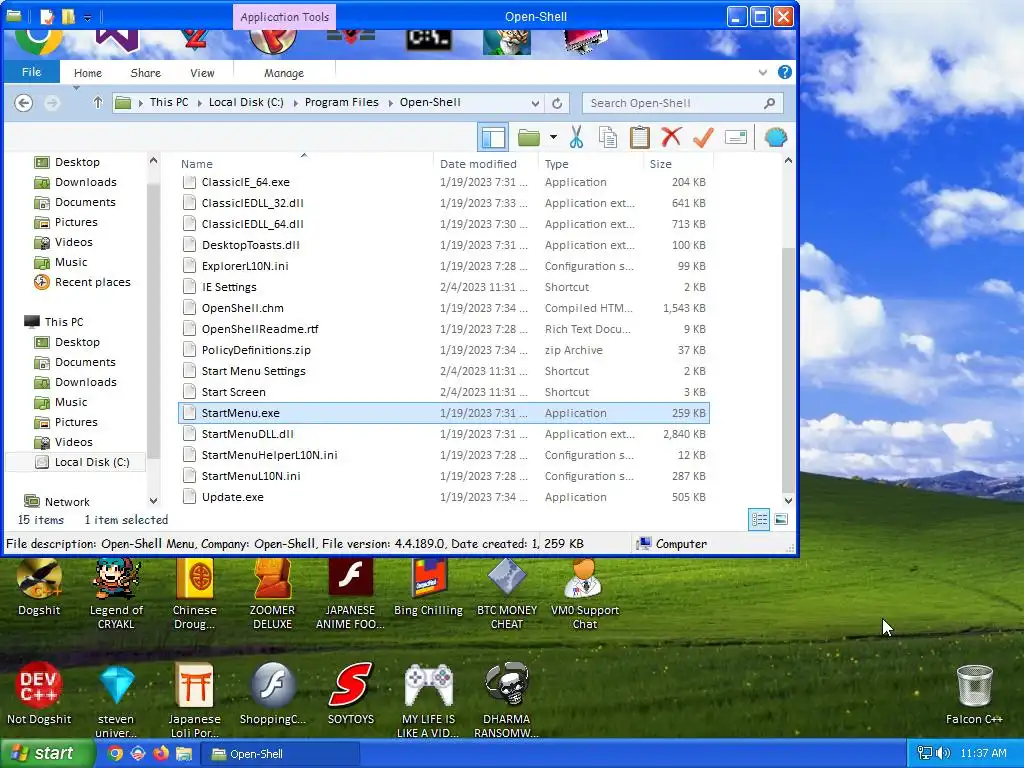Select the StartMenuDLL.dll file

(444, 434)
